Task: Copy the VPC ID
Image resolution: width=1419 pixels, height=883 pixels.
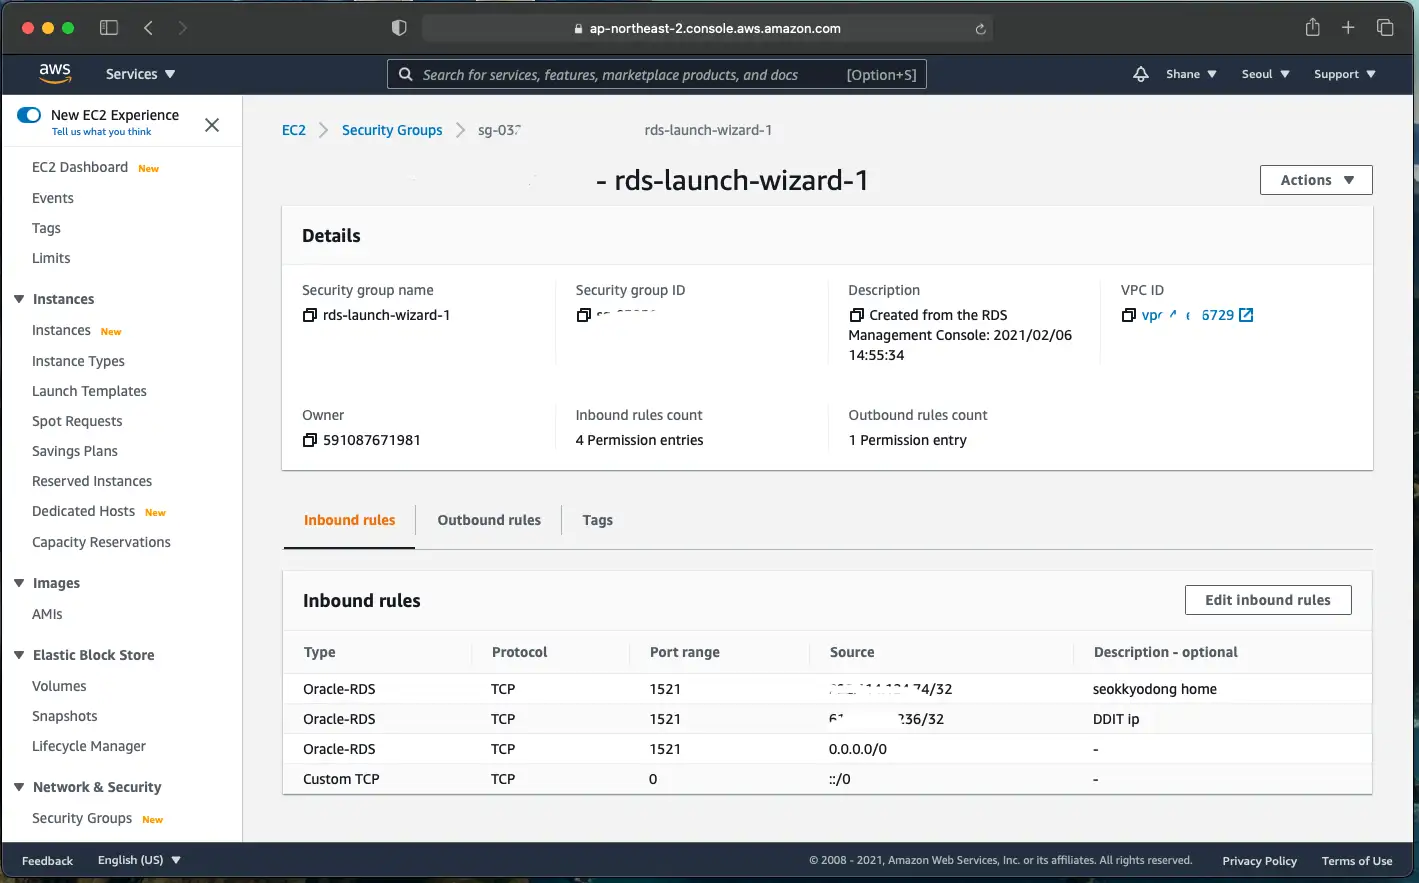Action: [x=1129, y=315]
